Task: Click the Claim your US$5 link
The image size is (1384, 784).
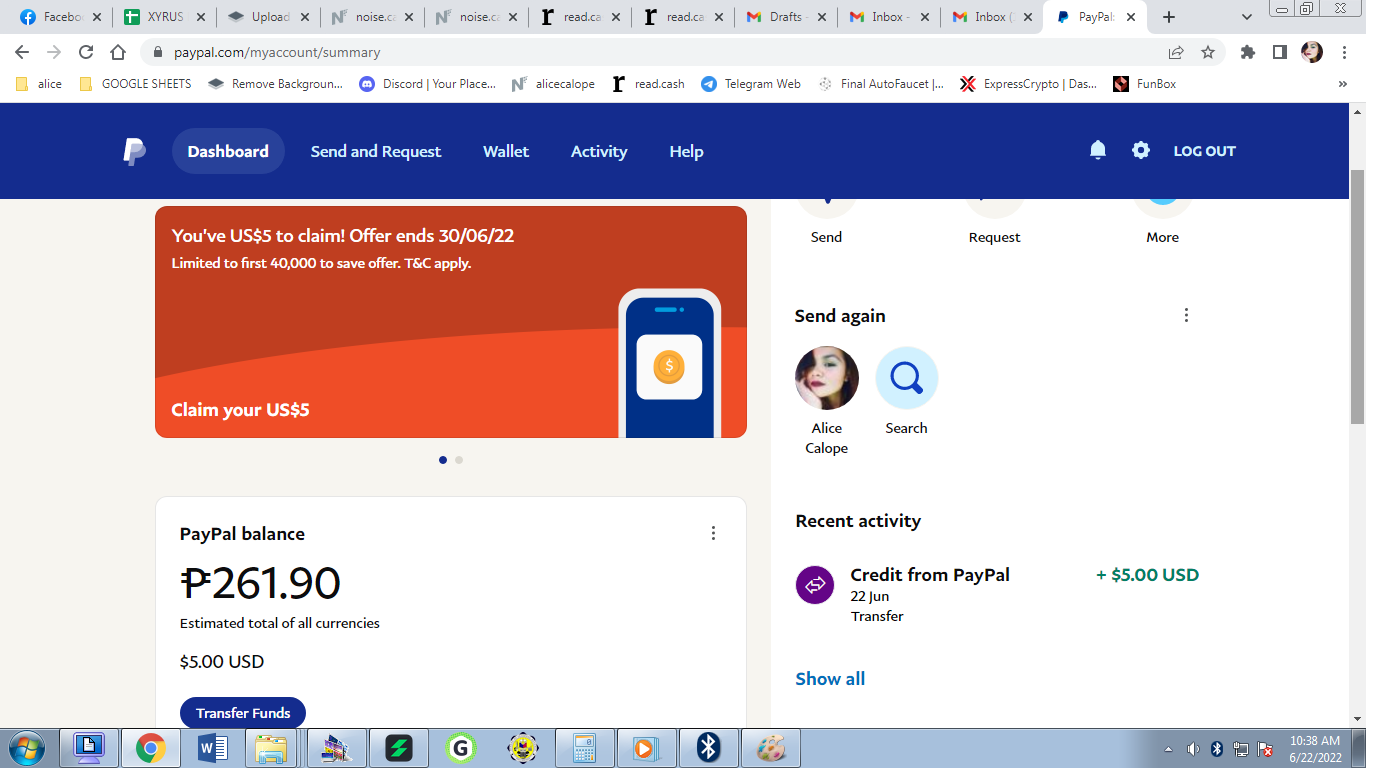Action: (240, 410)
